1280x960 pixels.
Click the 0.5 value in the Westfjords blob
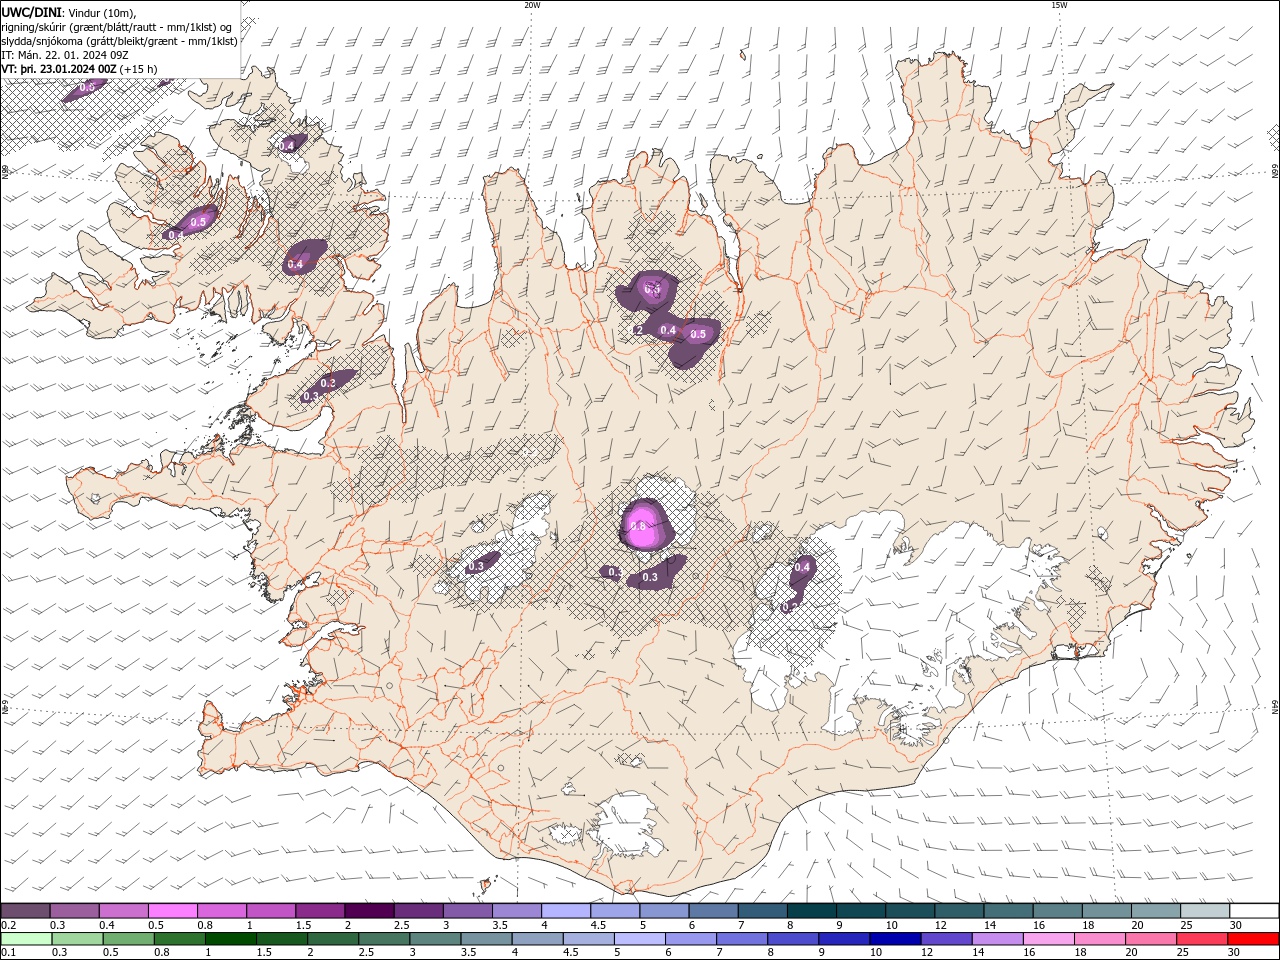point(198,222)
